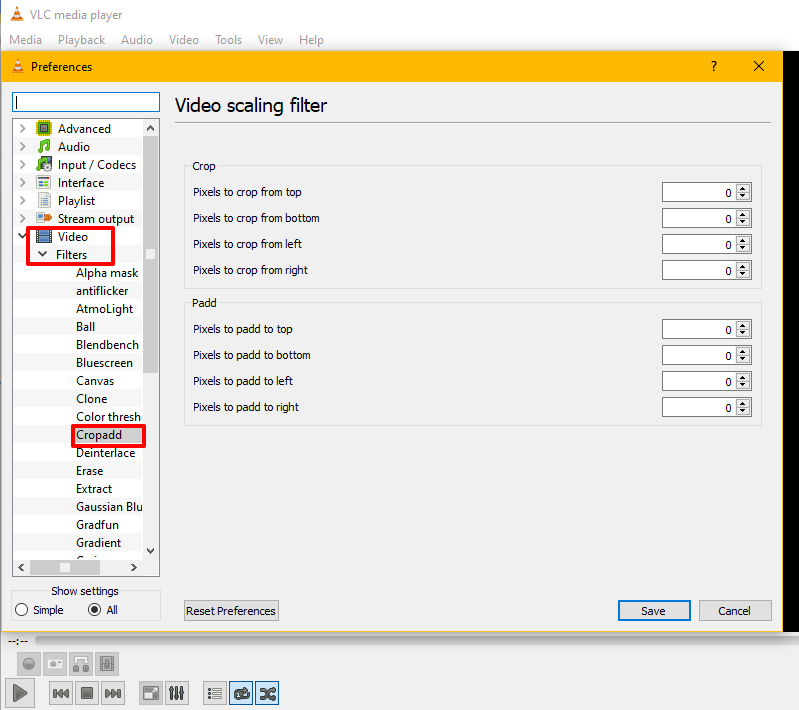This screenshot has width=799, height=710.
Task: Open extended settings equalizer icon
Action: pos(177,693)
